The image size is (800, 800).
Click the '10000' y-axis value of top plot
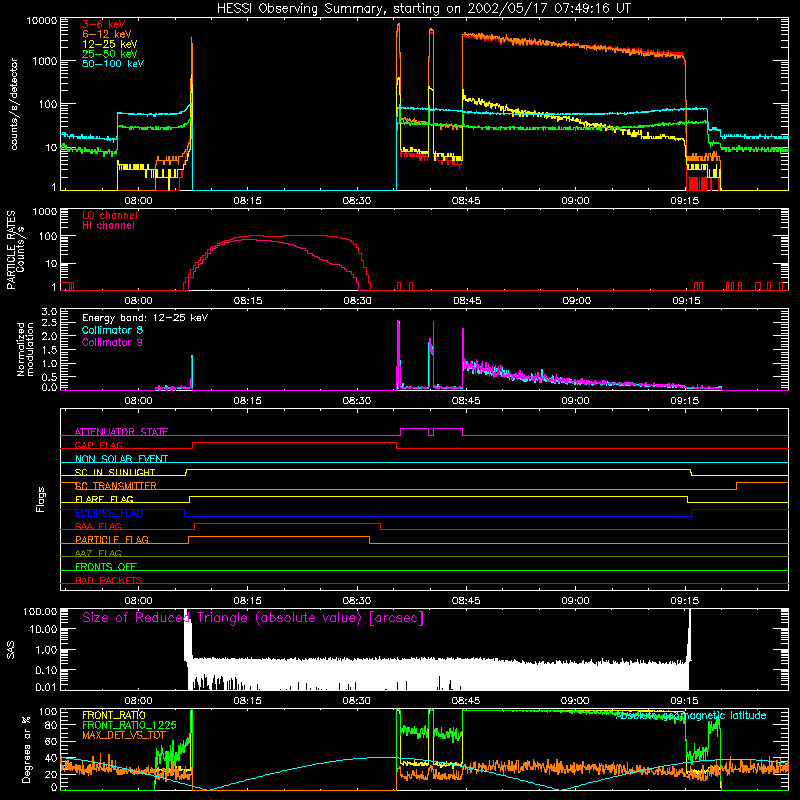(41, 21)
